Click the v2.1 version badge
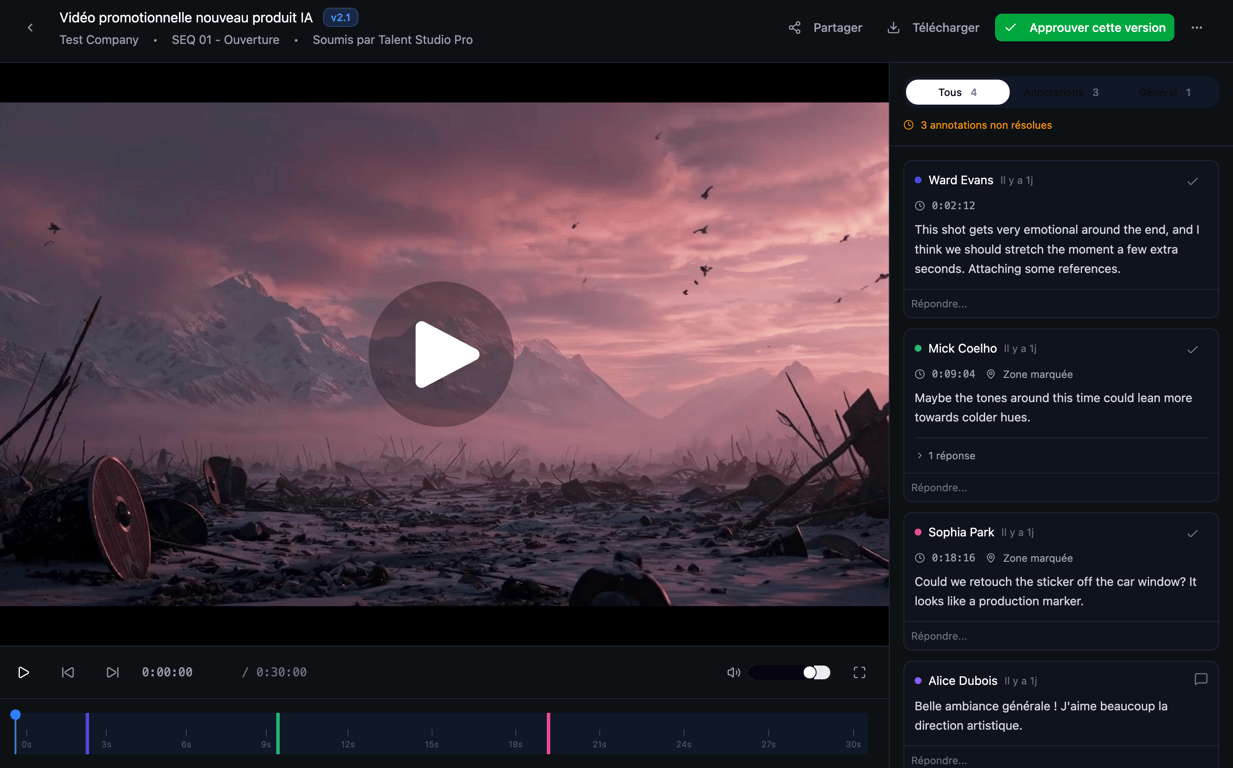The image size is (1233, 768). (341, 18)
